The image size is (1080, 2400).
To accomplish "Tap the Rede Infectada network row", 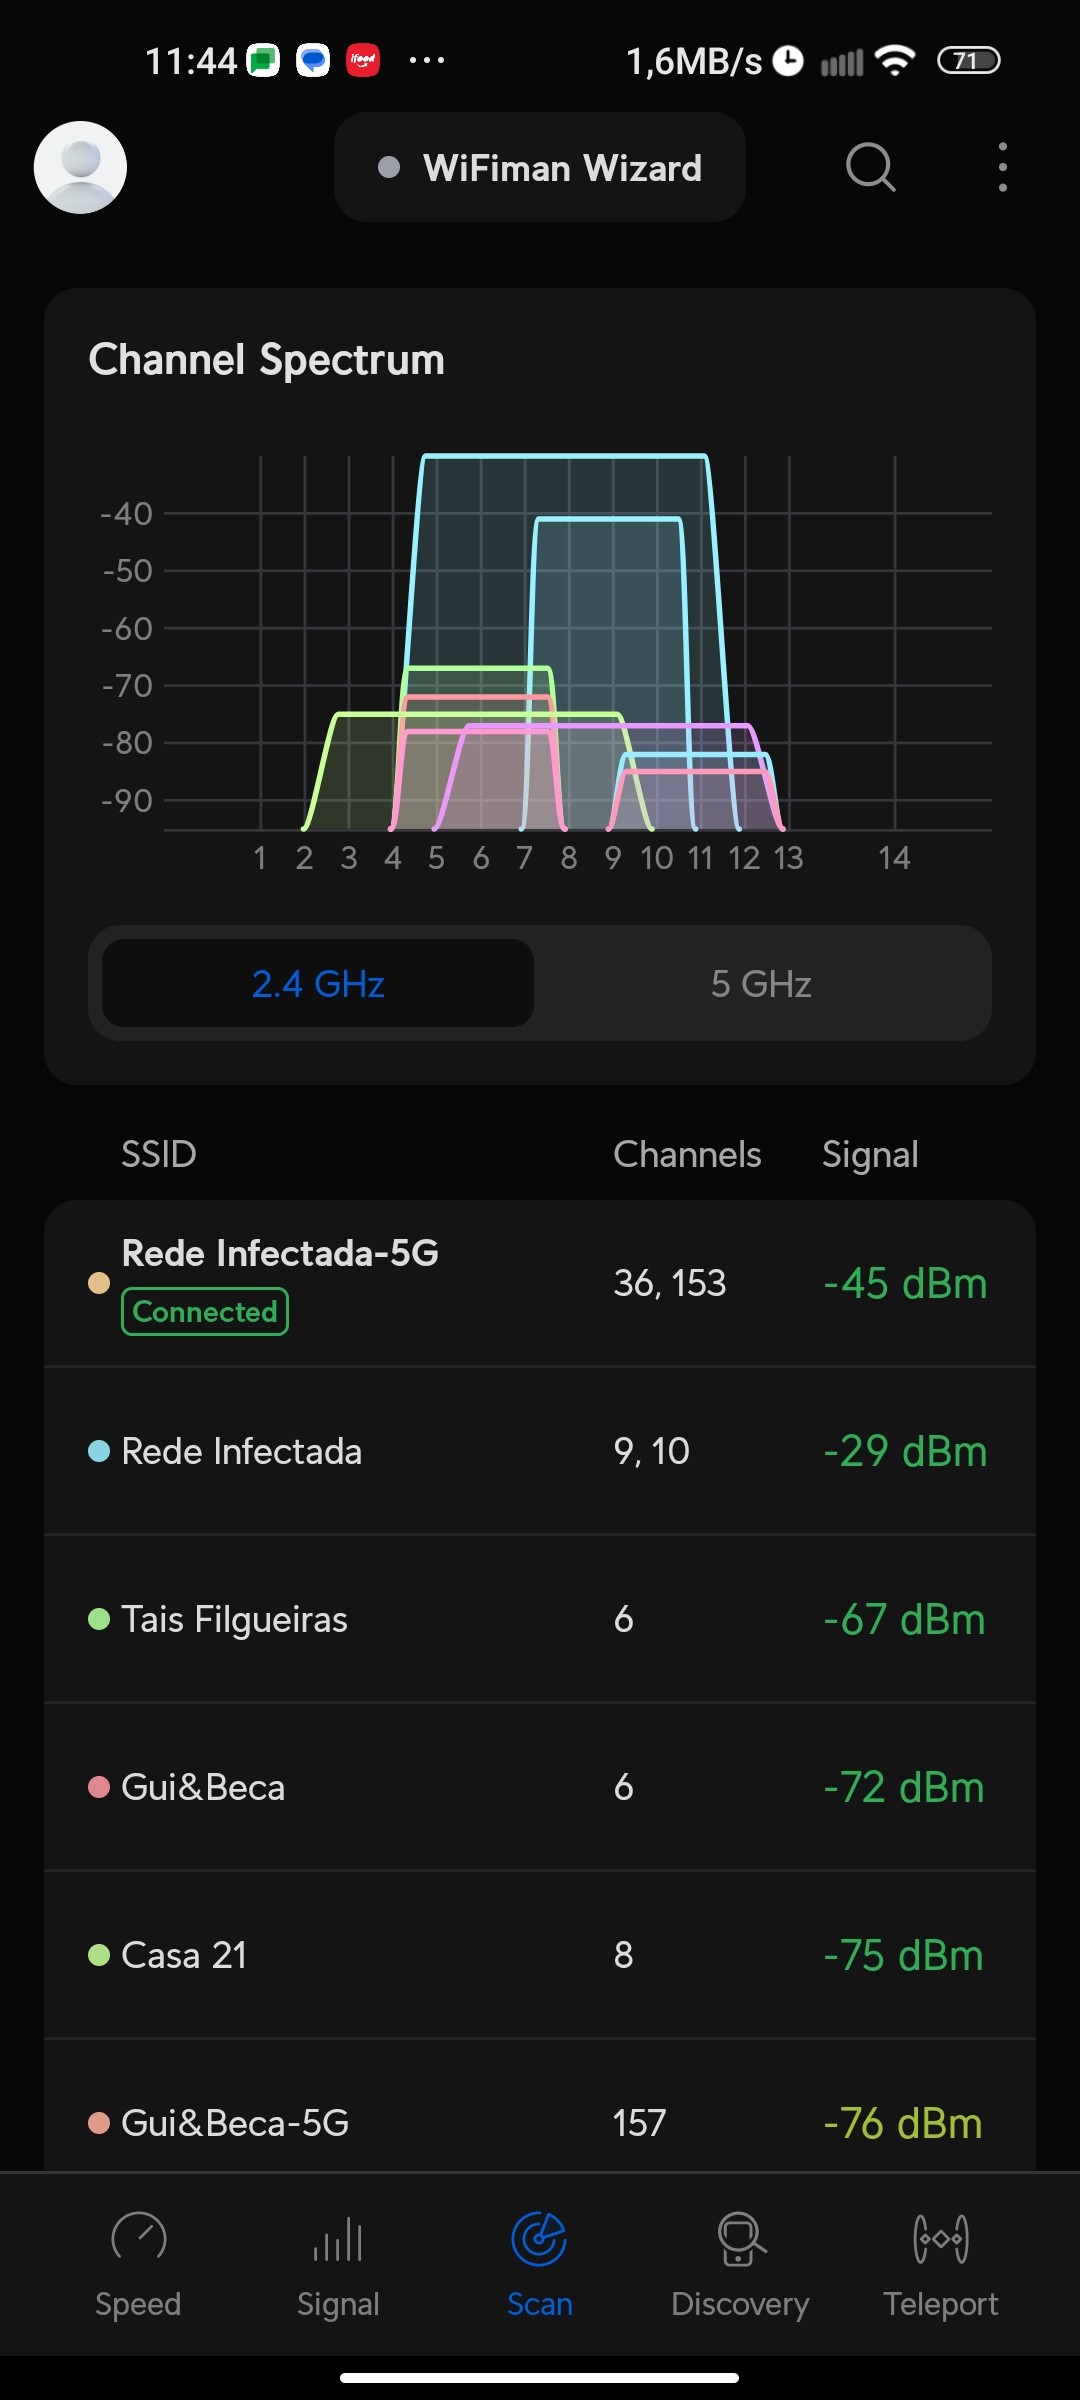I will [540, 1451].
